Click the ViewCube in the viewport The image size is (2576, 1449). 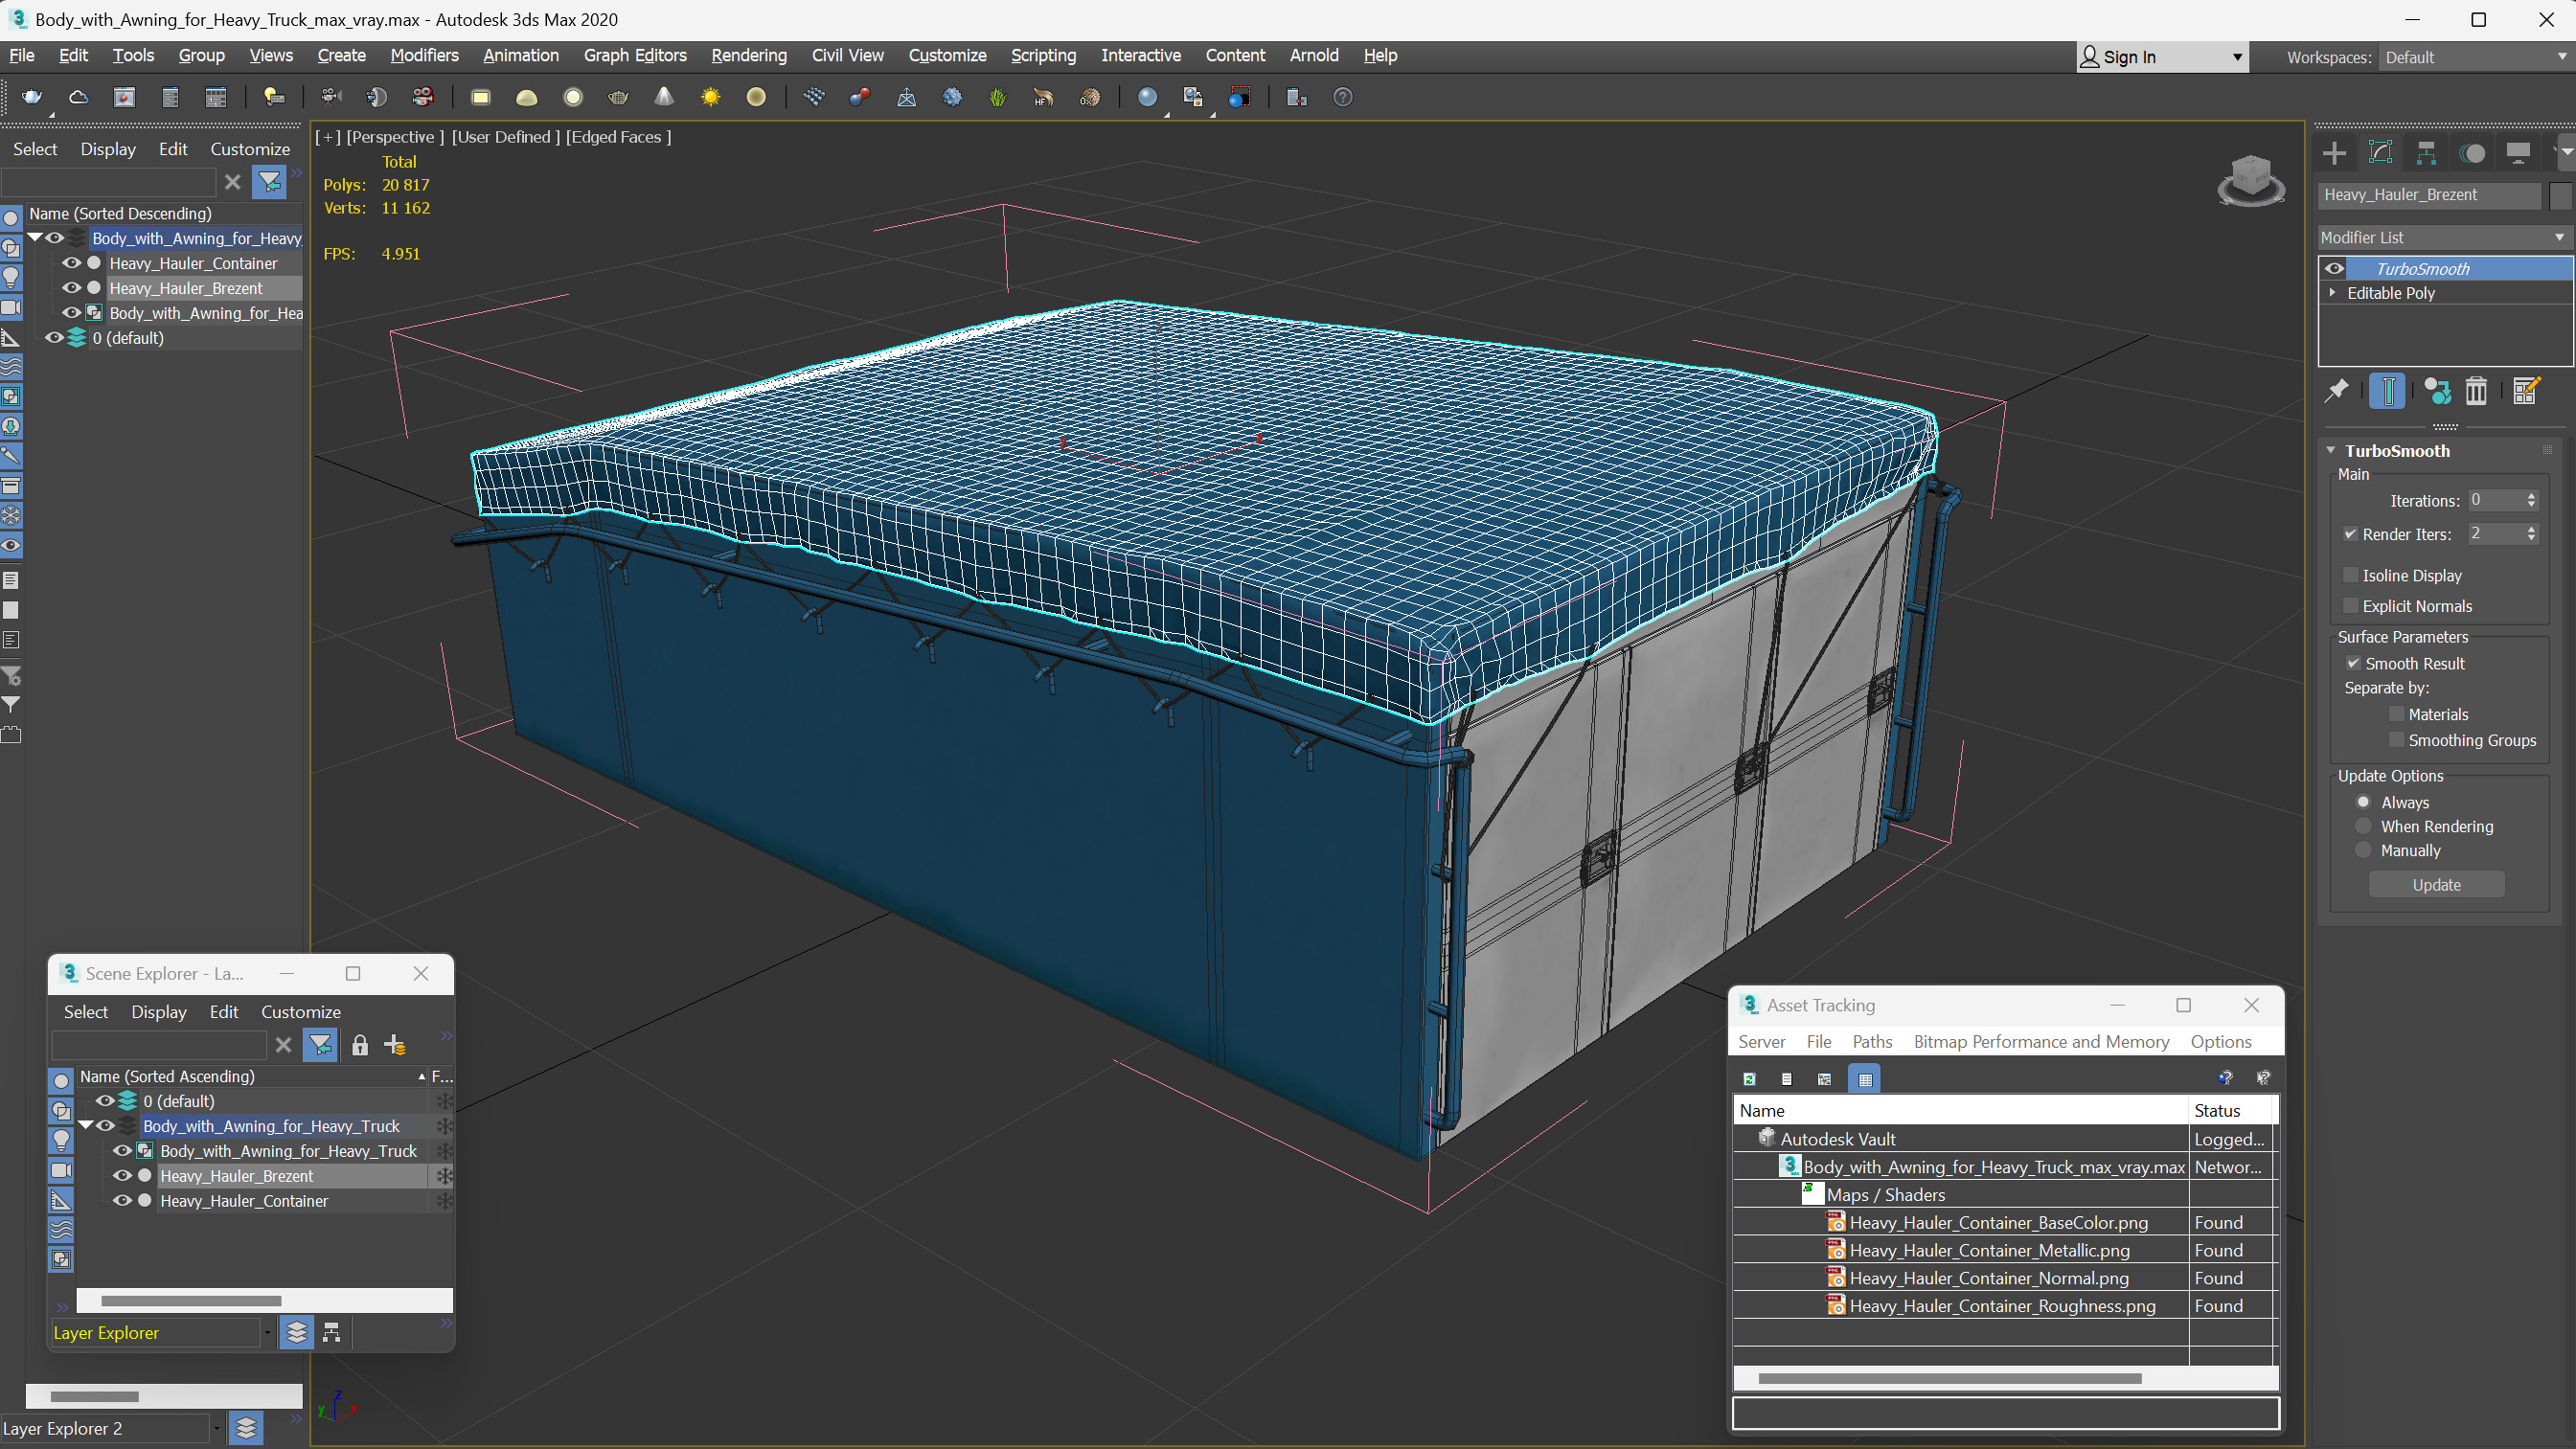(2251, 180)
